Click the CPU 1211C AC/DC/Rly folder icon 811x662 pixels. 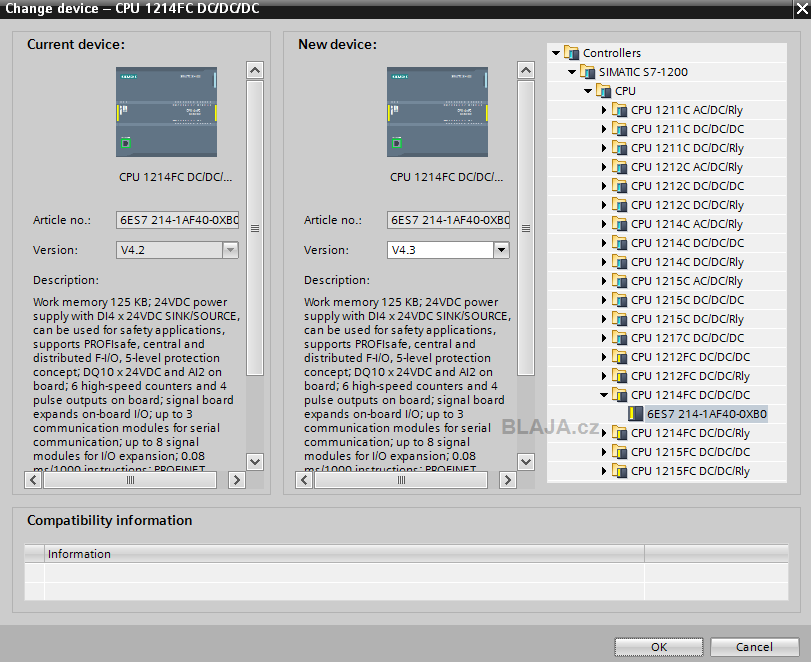click(620, 110)
